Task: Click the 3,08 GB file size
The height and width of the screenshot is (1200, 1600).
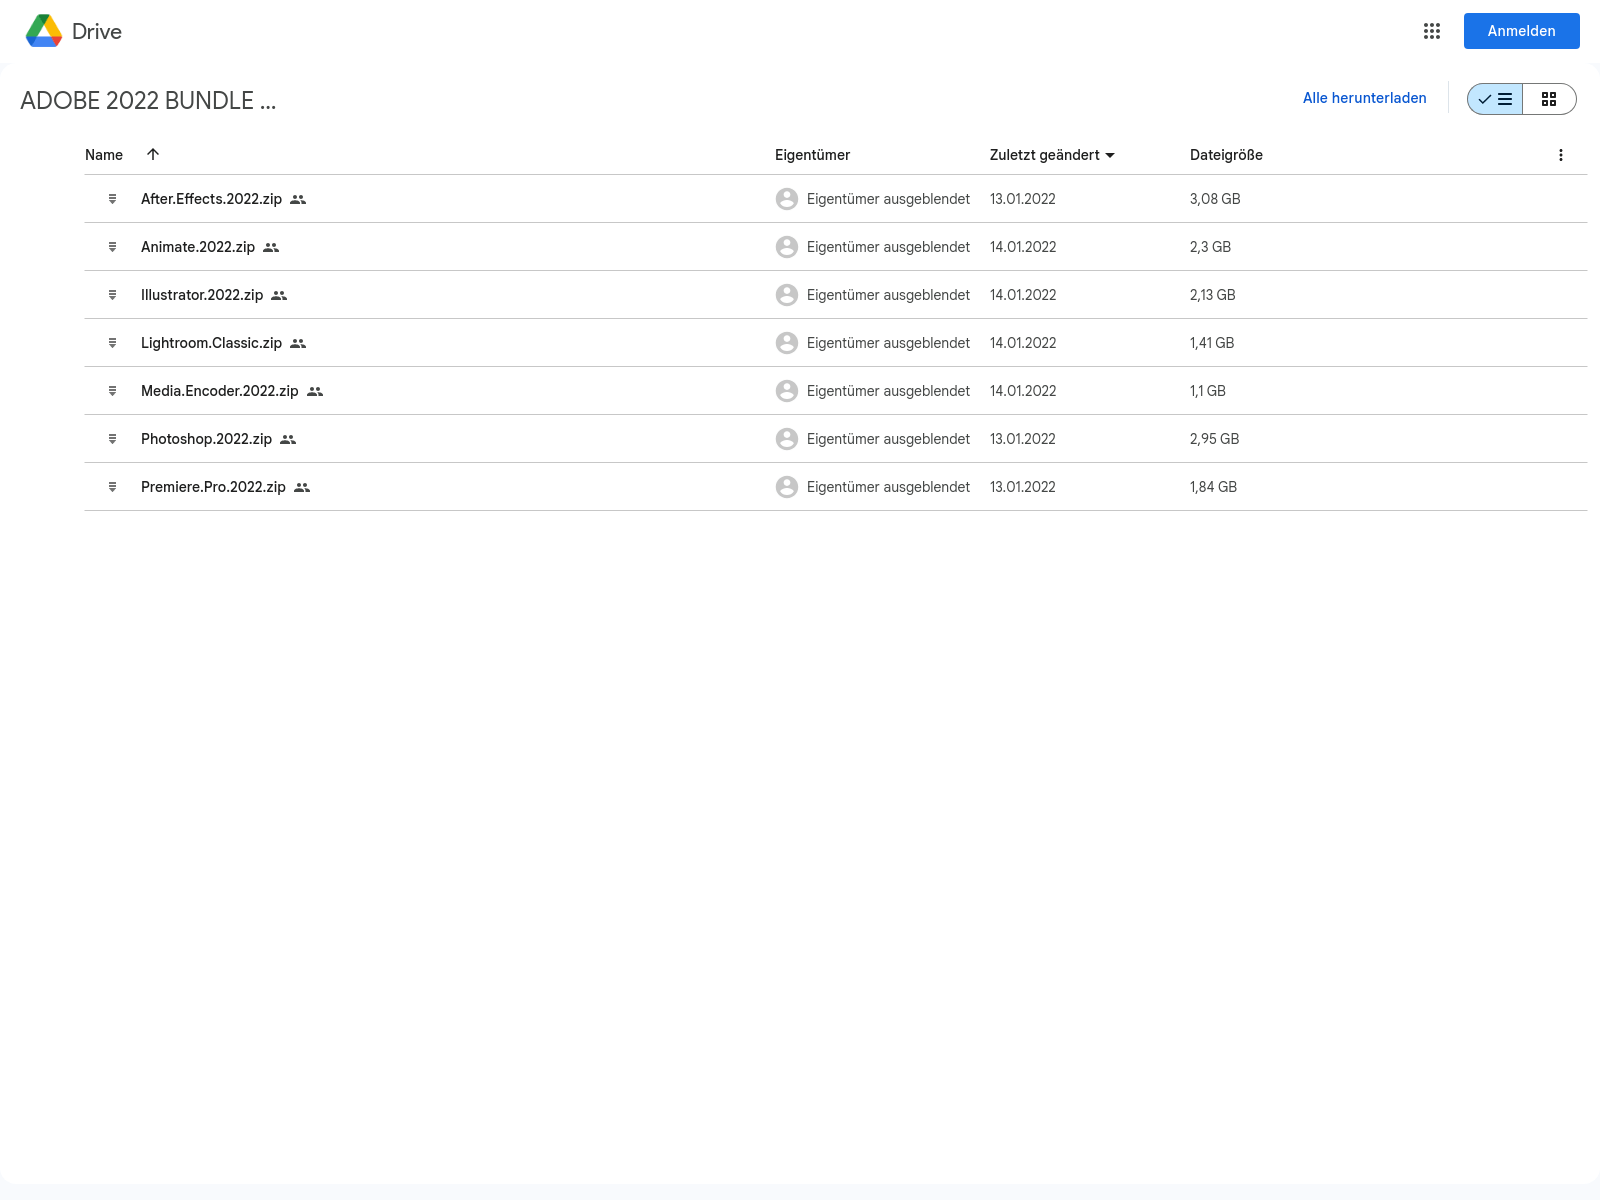Action: [1215, 199]
